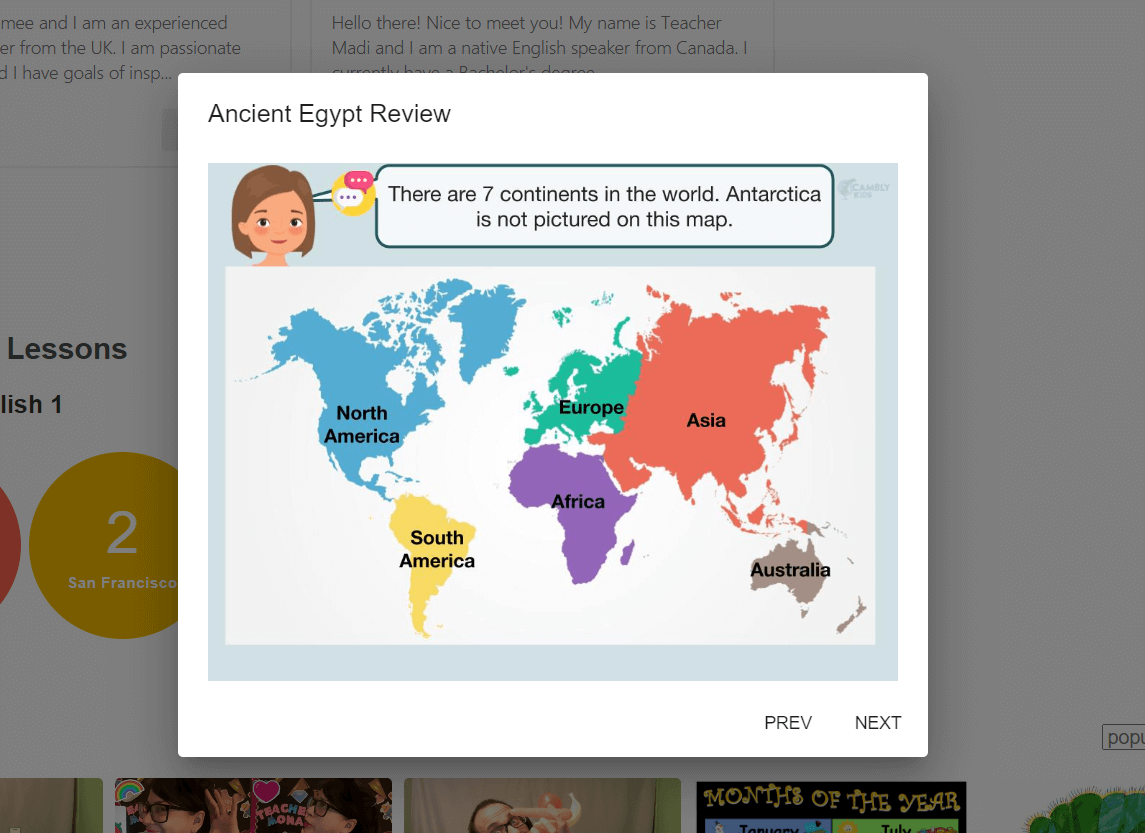Open the video thumbnail of bald man with glasses

coord(542,805)
